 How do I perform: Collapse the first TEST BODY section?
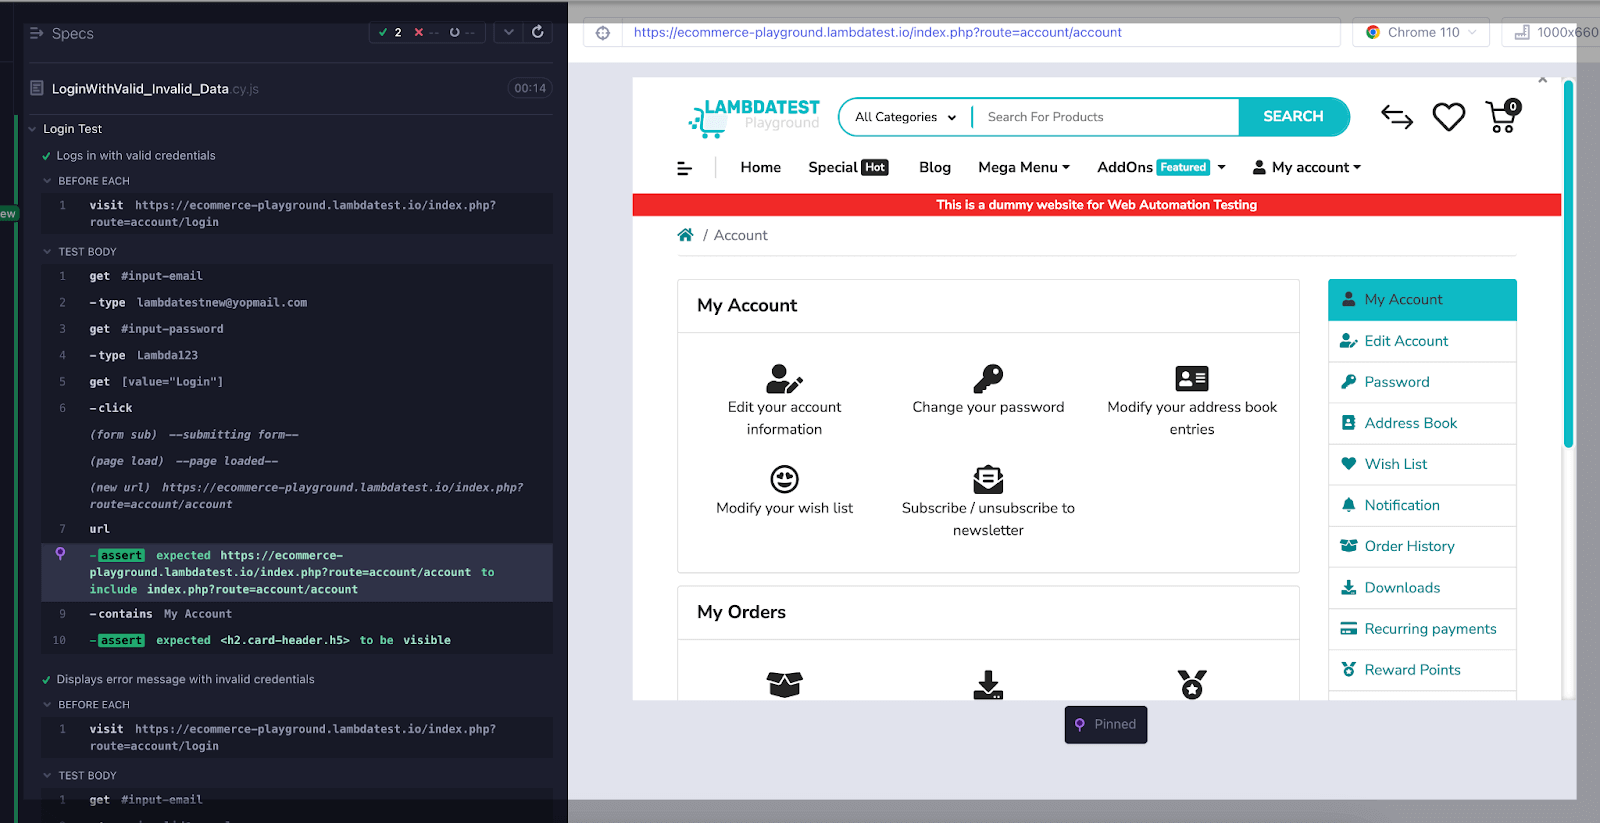[x=47, y=252]
